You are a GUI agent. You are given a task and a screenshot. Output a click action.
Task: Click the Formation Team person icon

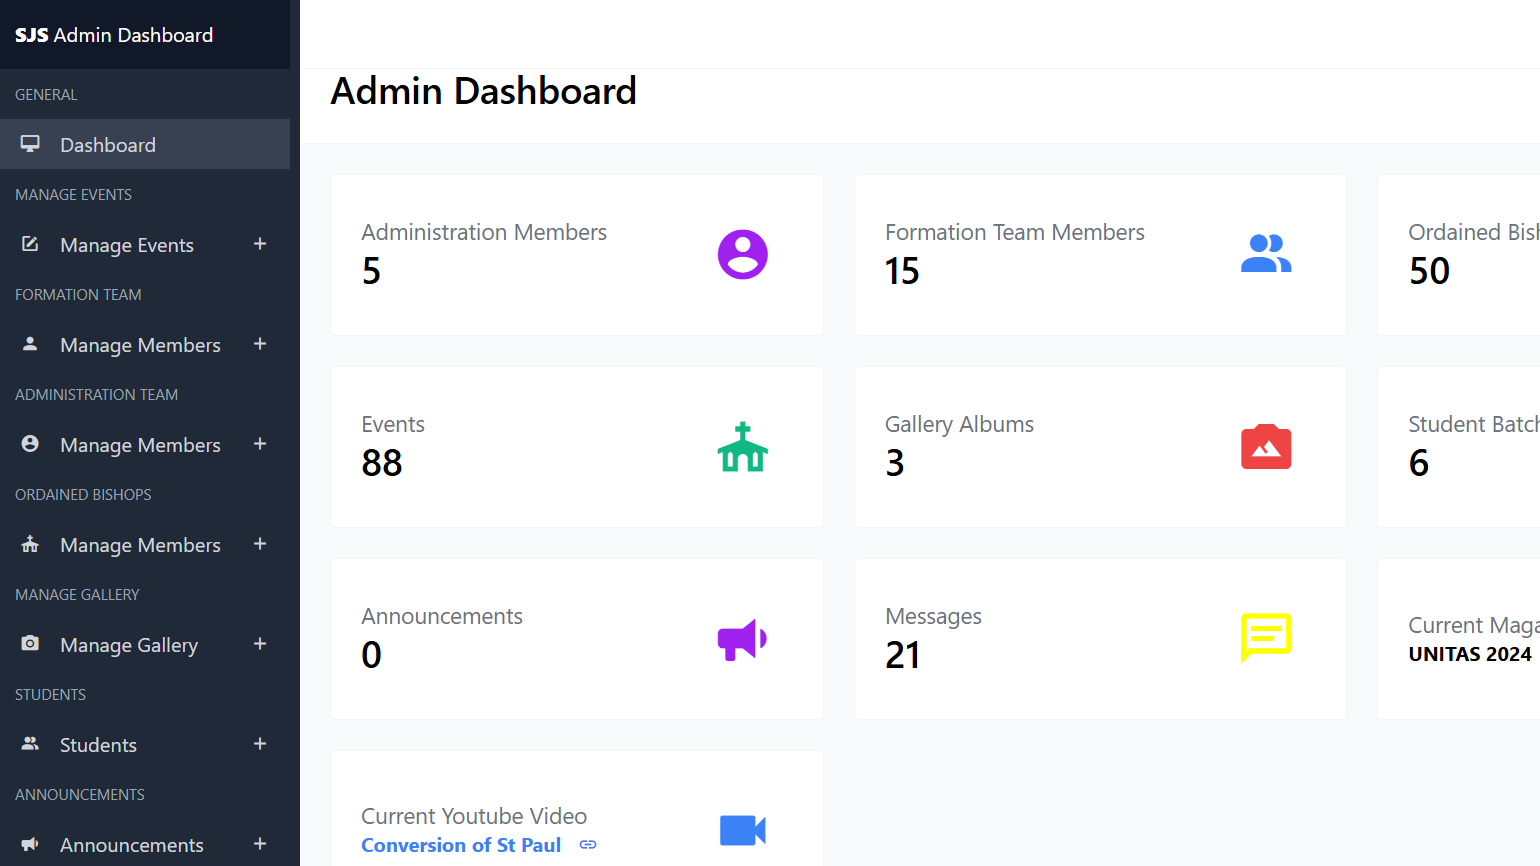click(x=30, y=344)
